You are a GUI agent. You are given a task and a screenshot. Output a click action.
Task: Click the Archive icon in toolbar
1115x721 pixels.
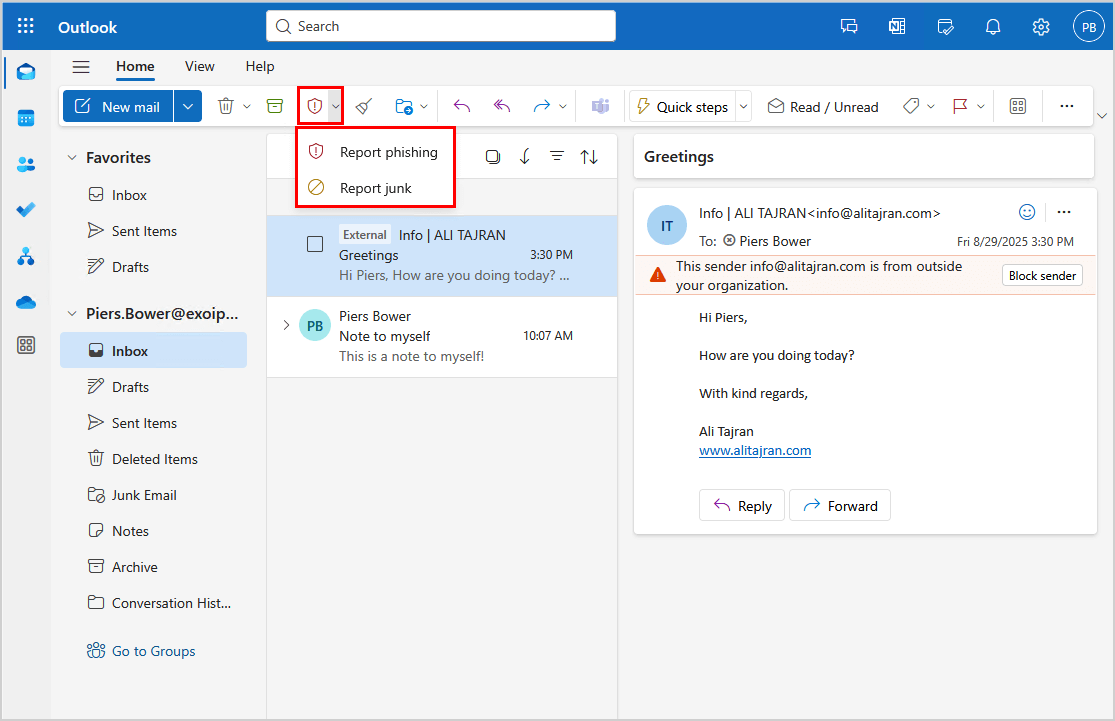[x=275, y=106]
